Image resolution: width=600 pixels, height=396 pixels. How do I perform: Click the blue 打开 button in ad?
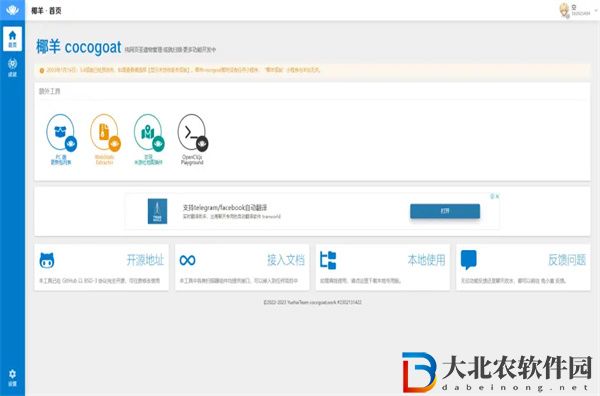(x=445, y=211)
